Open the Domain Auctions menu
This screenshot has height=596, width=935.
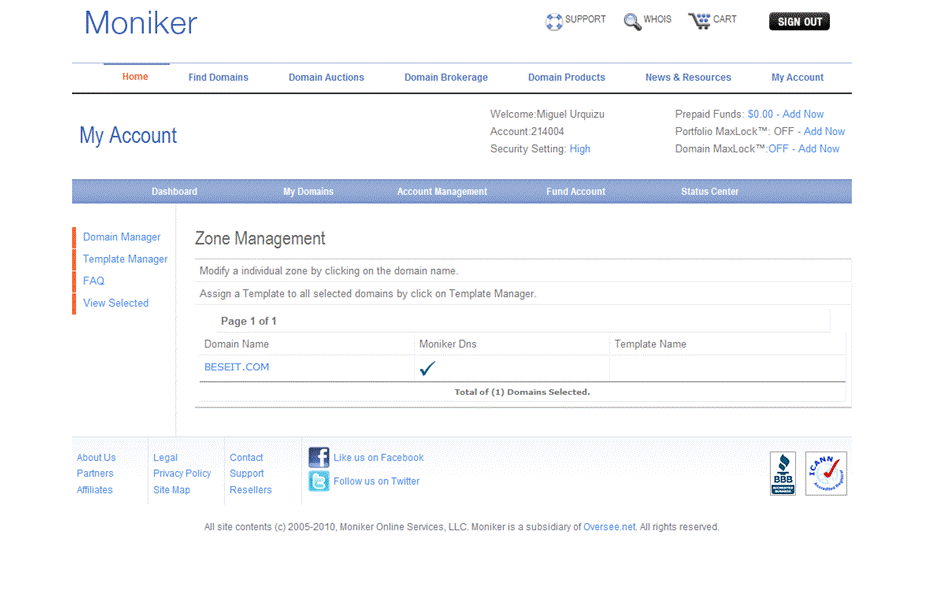(x=326, y=77)
